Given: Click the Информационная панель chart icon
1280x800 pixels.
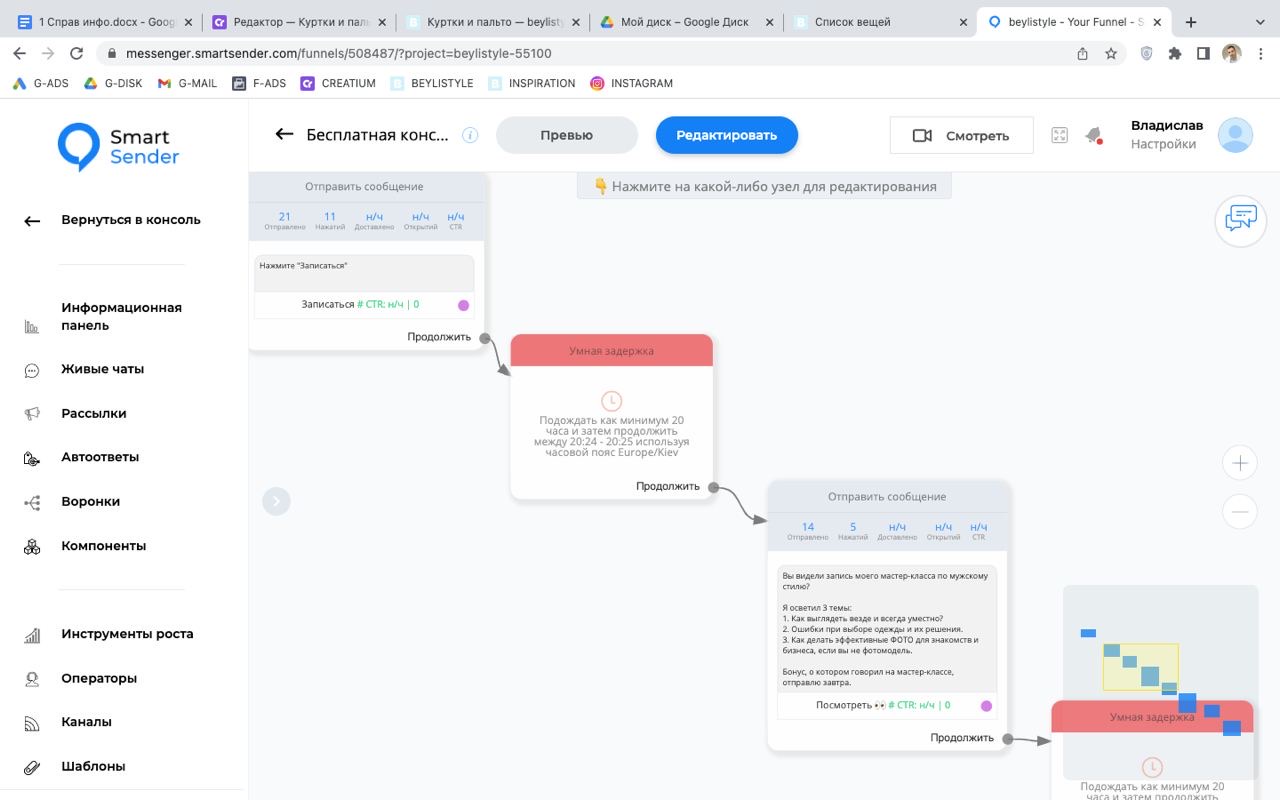Looking at the screenshot, I should point(32,326).
